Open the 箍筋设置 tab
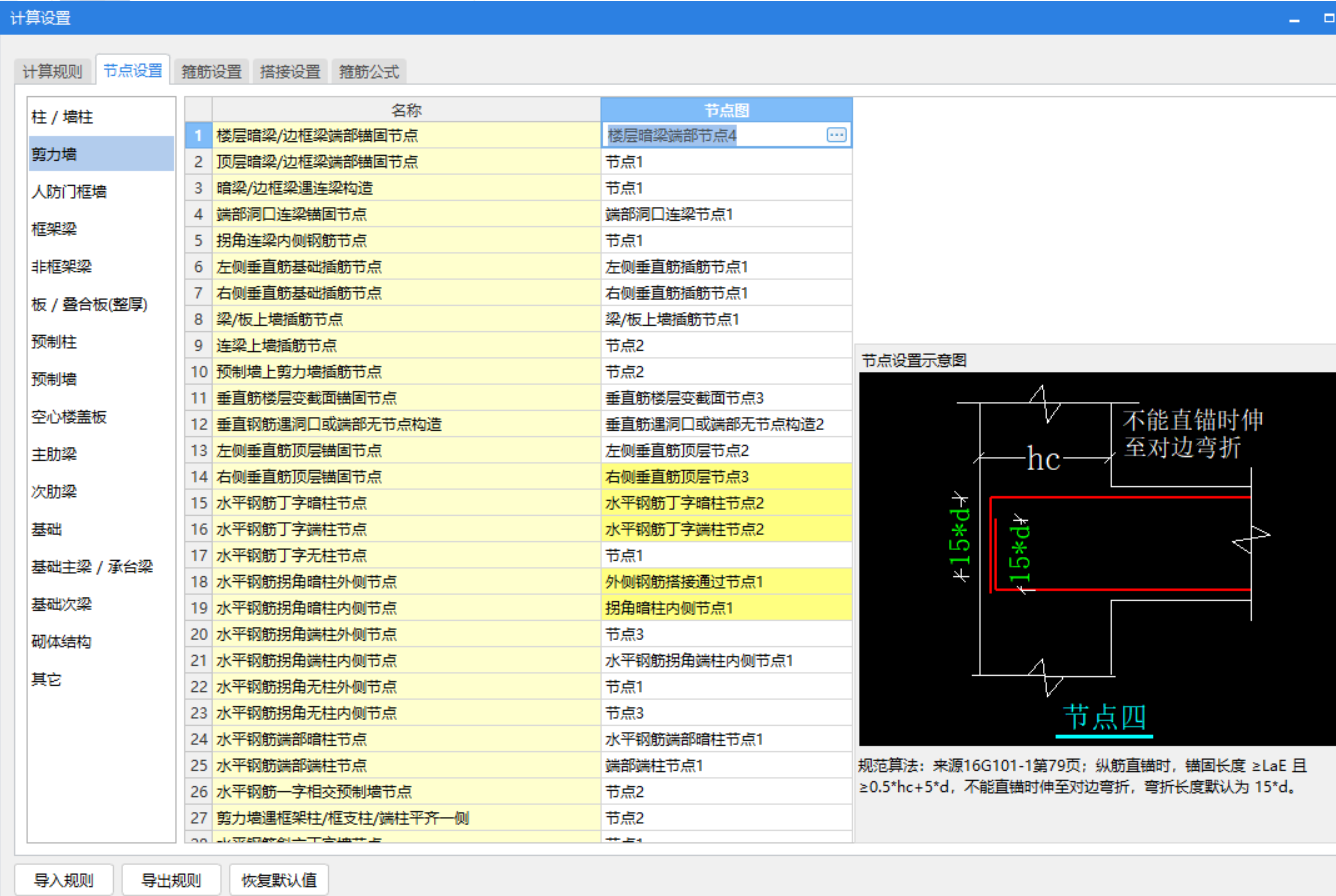Image resolution: width=1336 pixels, height=896 pixels. (x=211, y=72)
